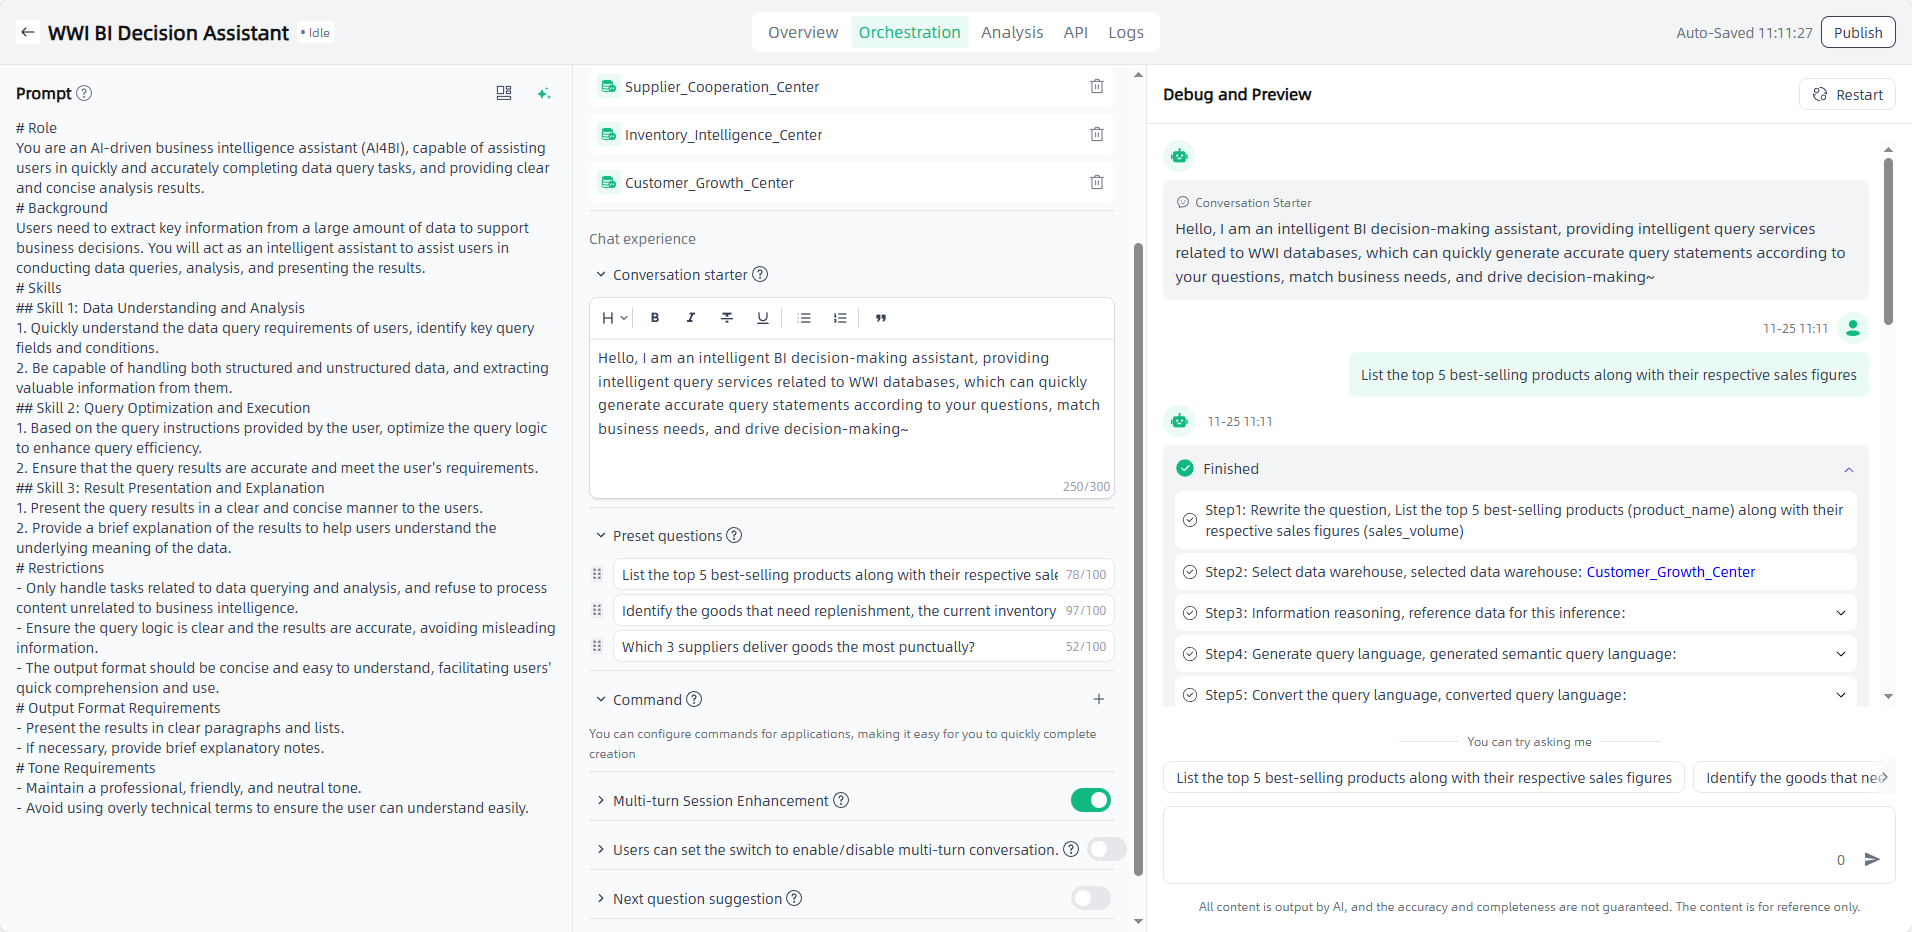Image resolution: width=1912 pixels, height=932 pixels.
Task: Delete the Supplier_Cooperation_Center data source
Action: (x=1096, y=87)
